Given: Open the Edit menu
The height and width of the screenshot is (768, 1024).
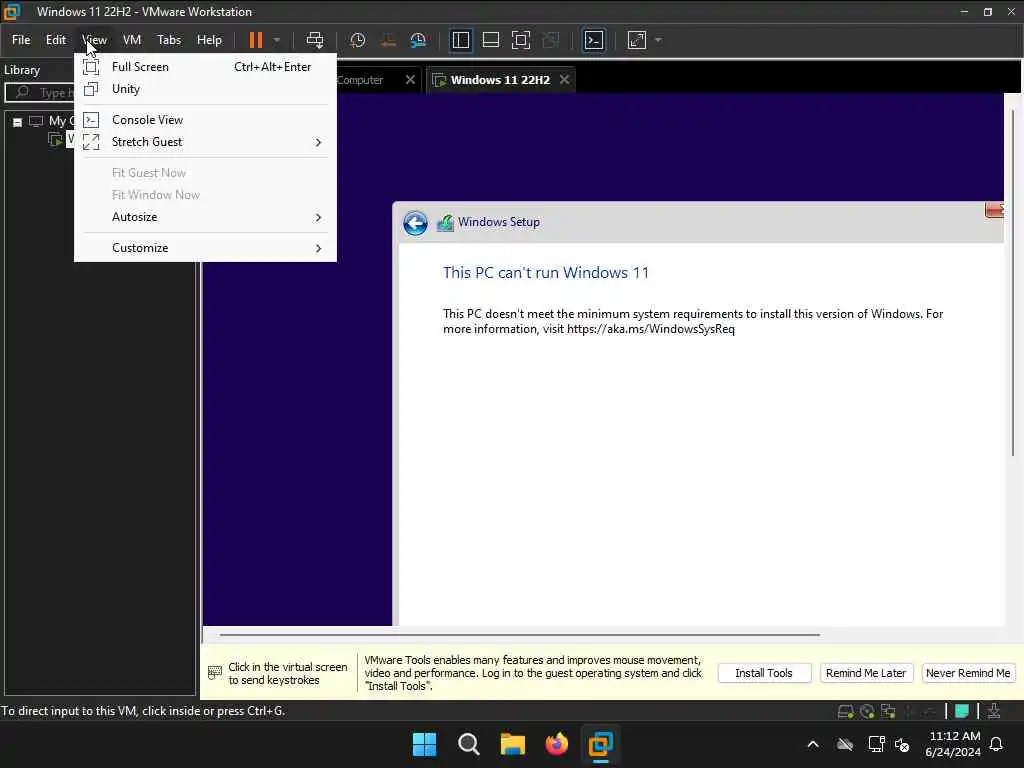Looking at the screenshot, I should (56, 40).
